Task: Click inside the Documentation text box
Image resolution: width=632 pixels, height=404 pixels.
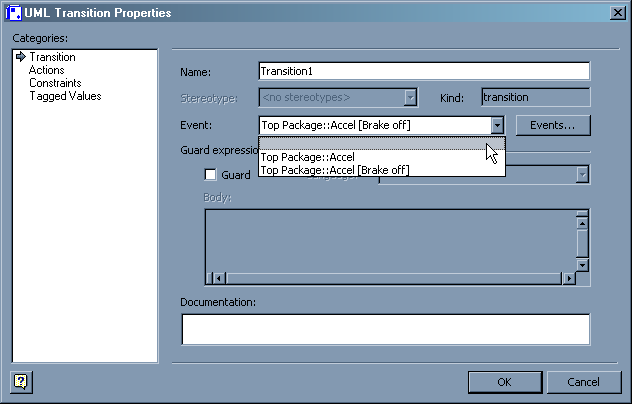Action: click(385, 329)
